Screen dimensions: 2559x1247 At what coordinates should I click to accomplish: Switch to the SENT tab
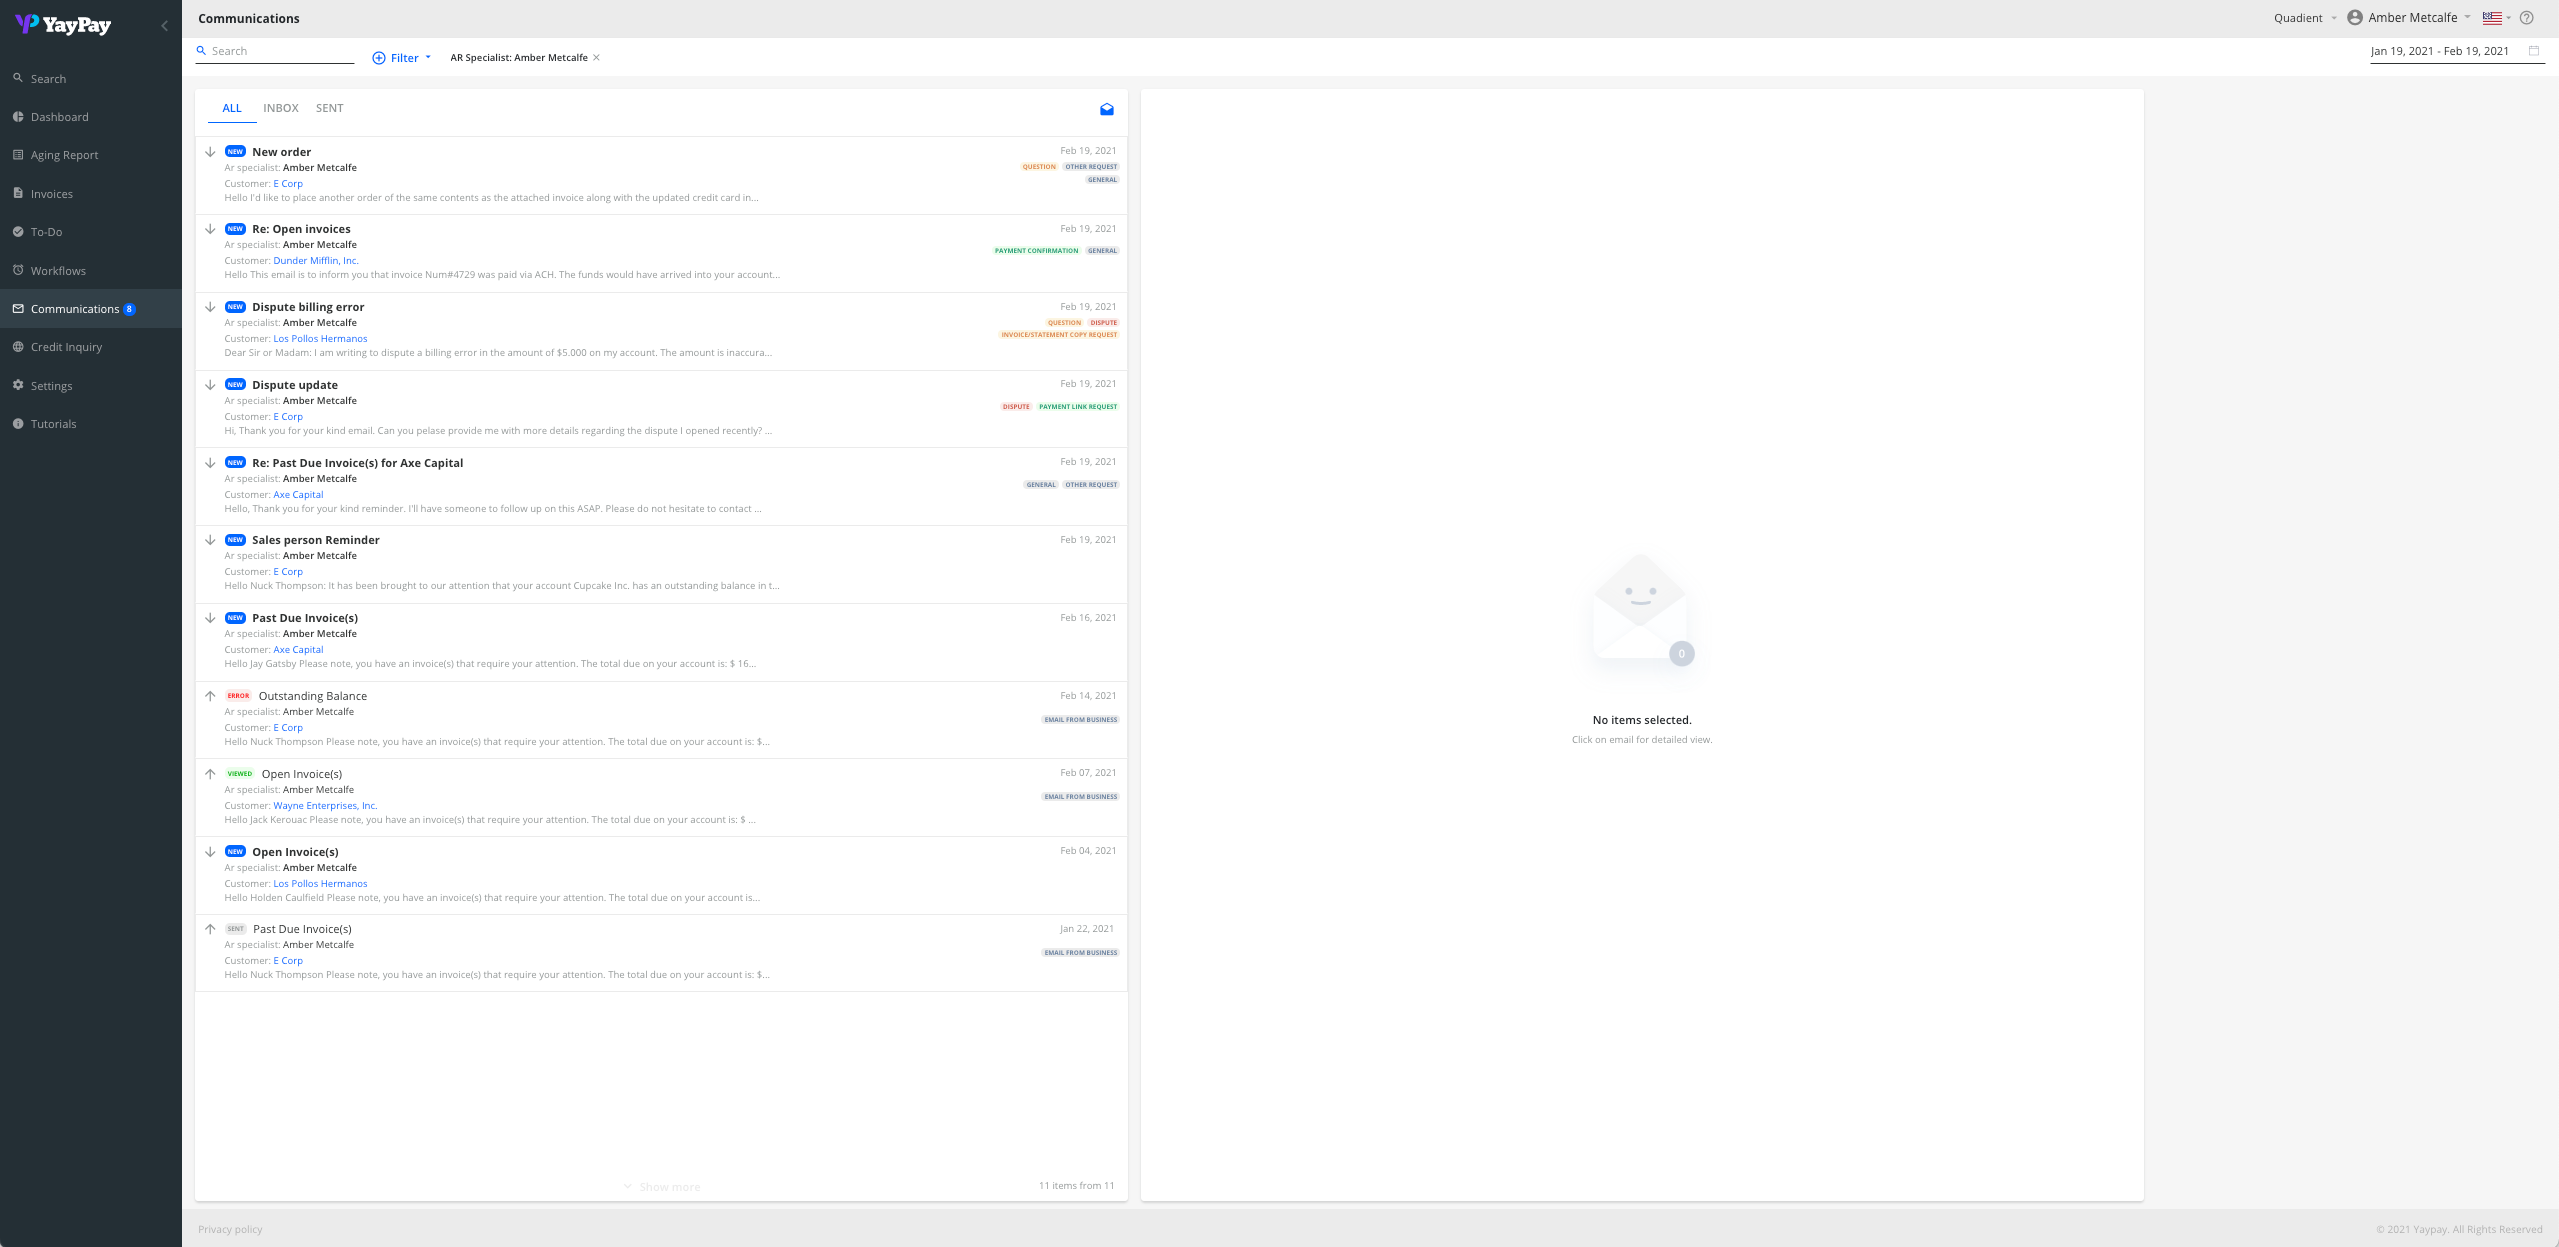click(329, 108)
